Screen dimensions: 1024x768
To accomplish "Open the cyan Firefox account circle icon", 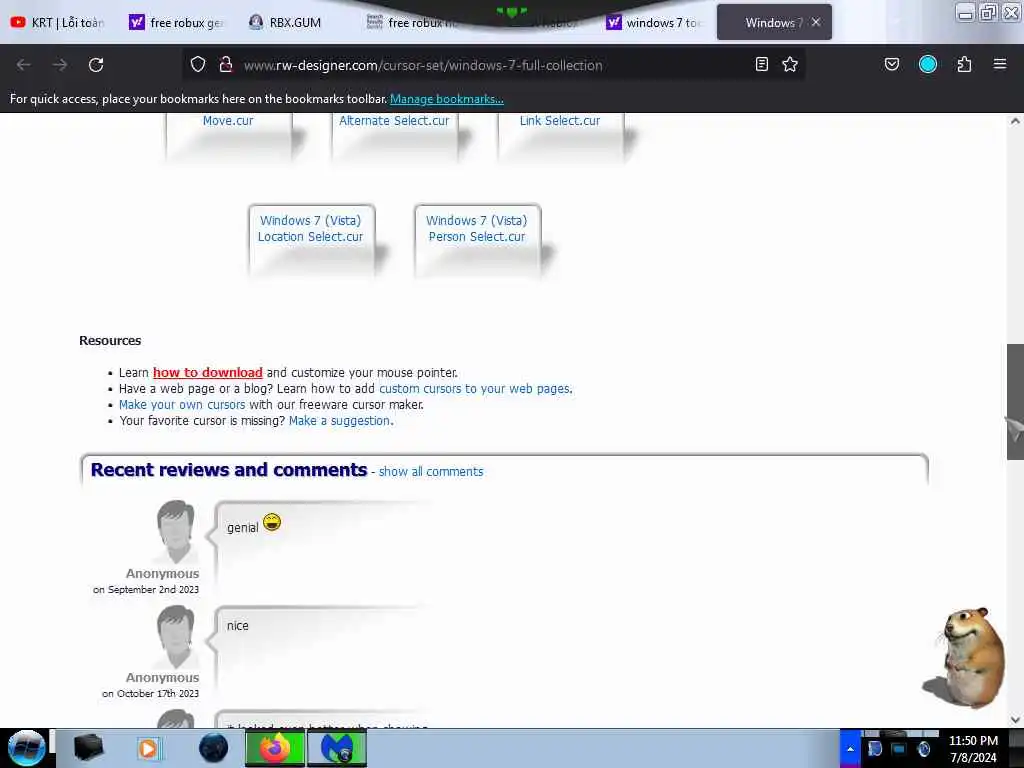I will pos(928,64).
